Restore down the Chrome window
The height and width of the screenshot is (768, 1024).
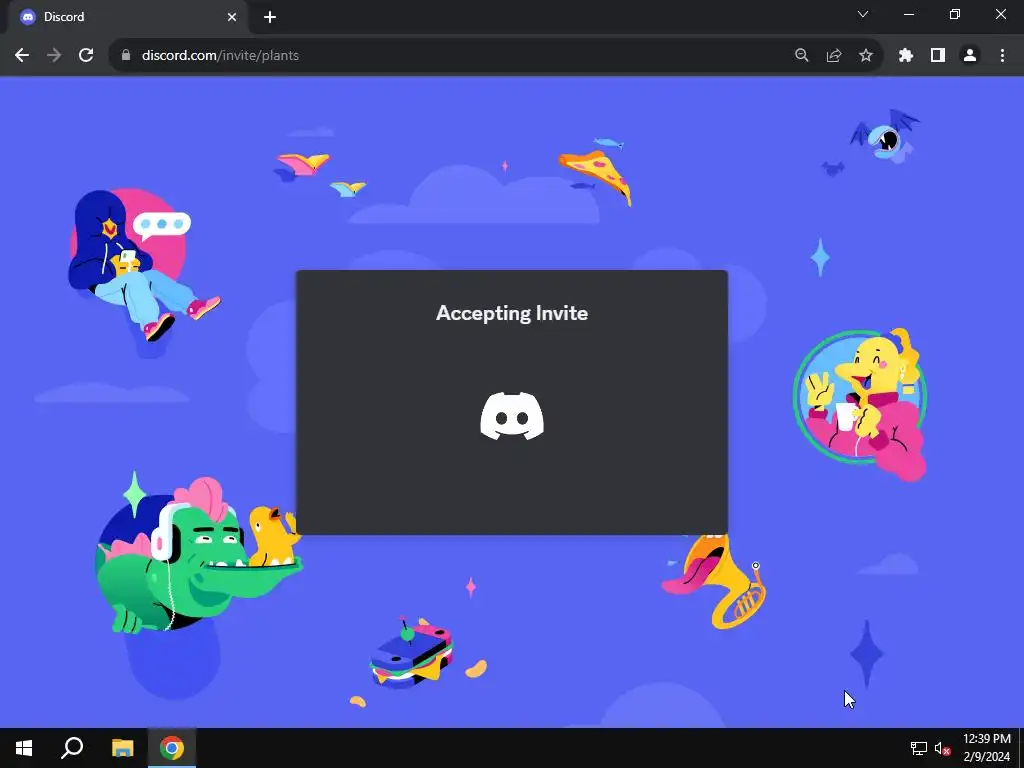point(955,14)
